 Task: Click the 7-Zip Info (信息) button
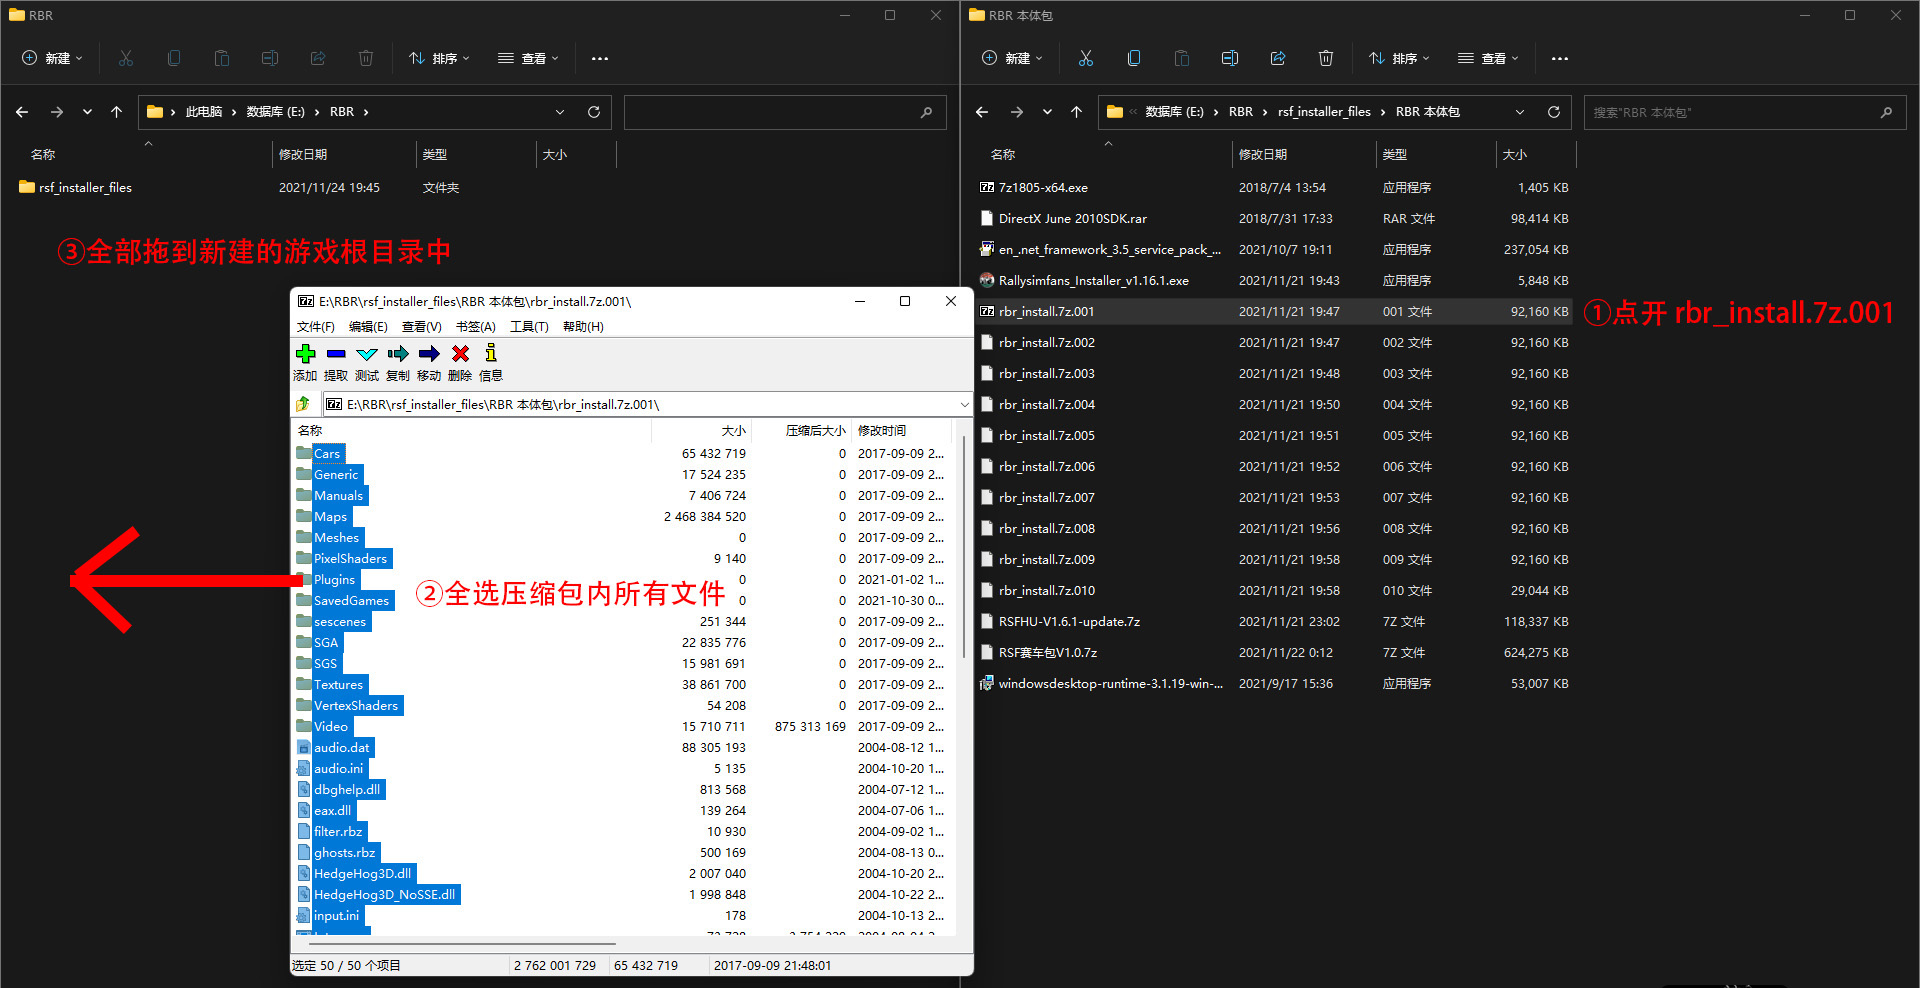(491, 362)
